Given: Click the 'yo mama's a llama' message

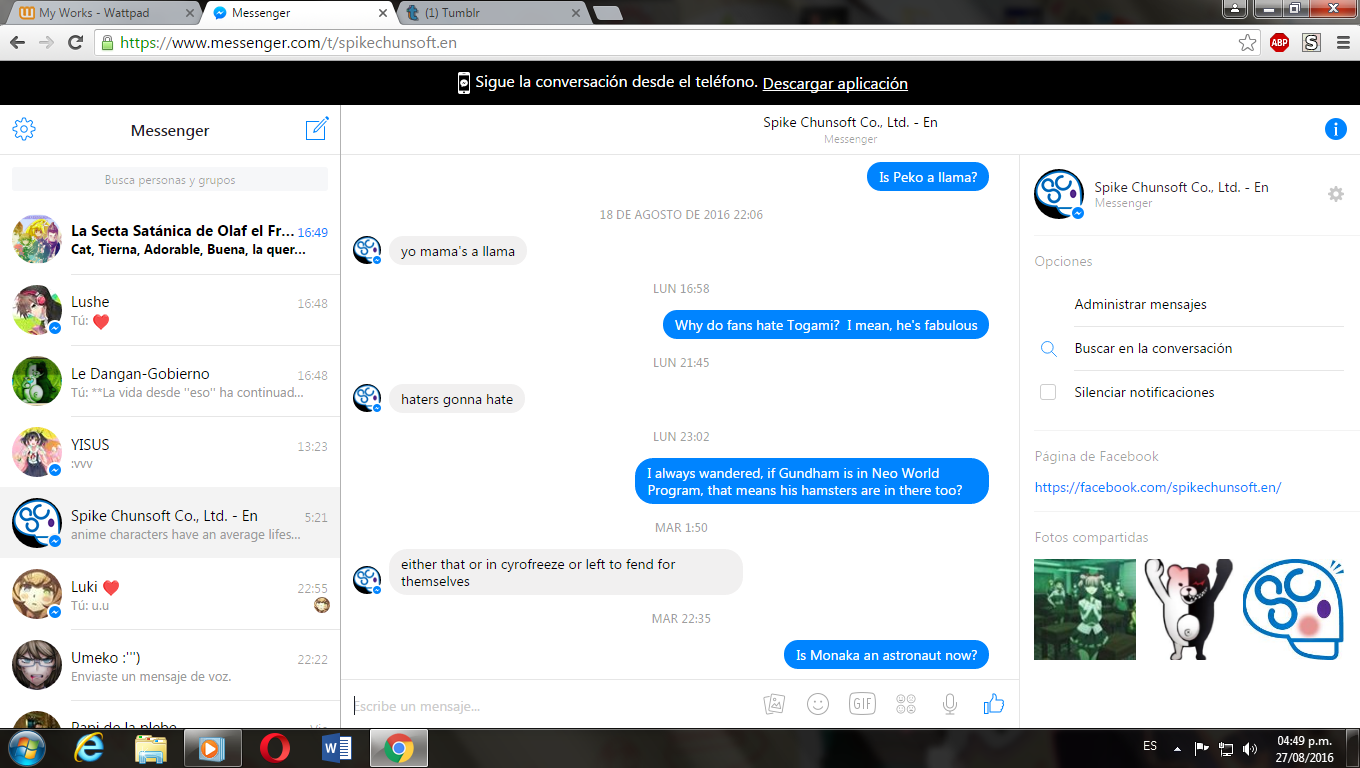Looking at the screenshot, I should coord(458,251).
